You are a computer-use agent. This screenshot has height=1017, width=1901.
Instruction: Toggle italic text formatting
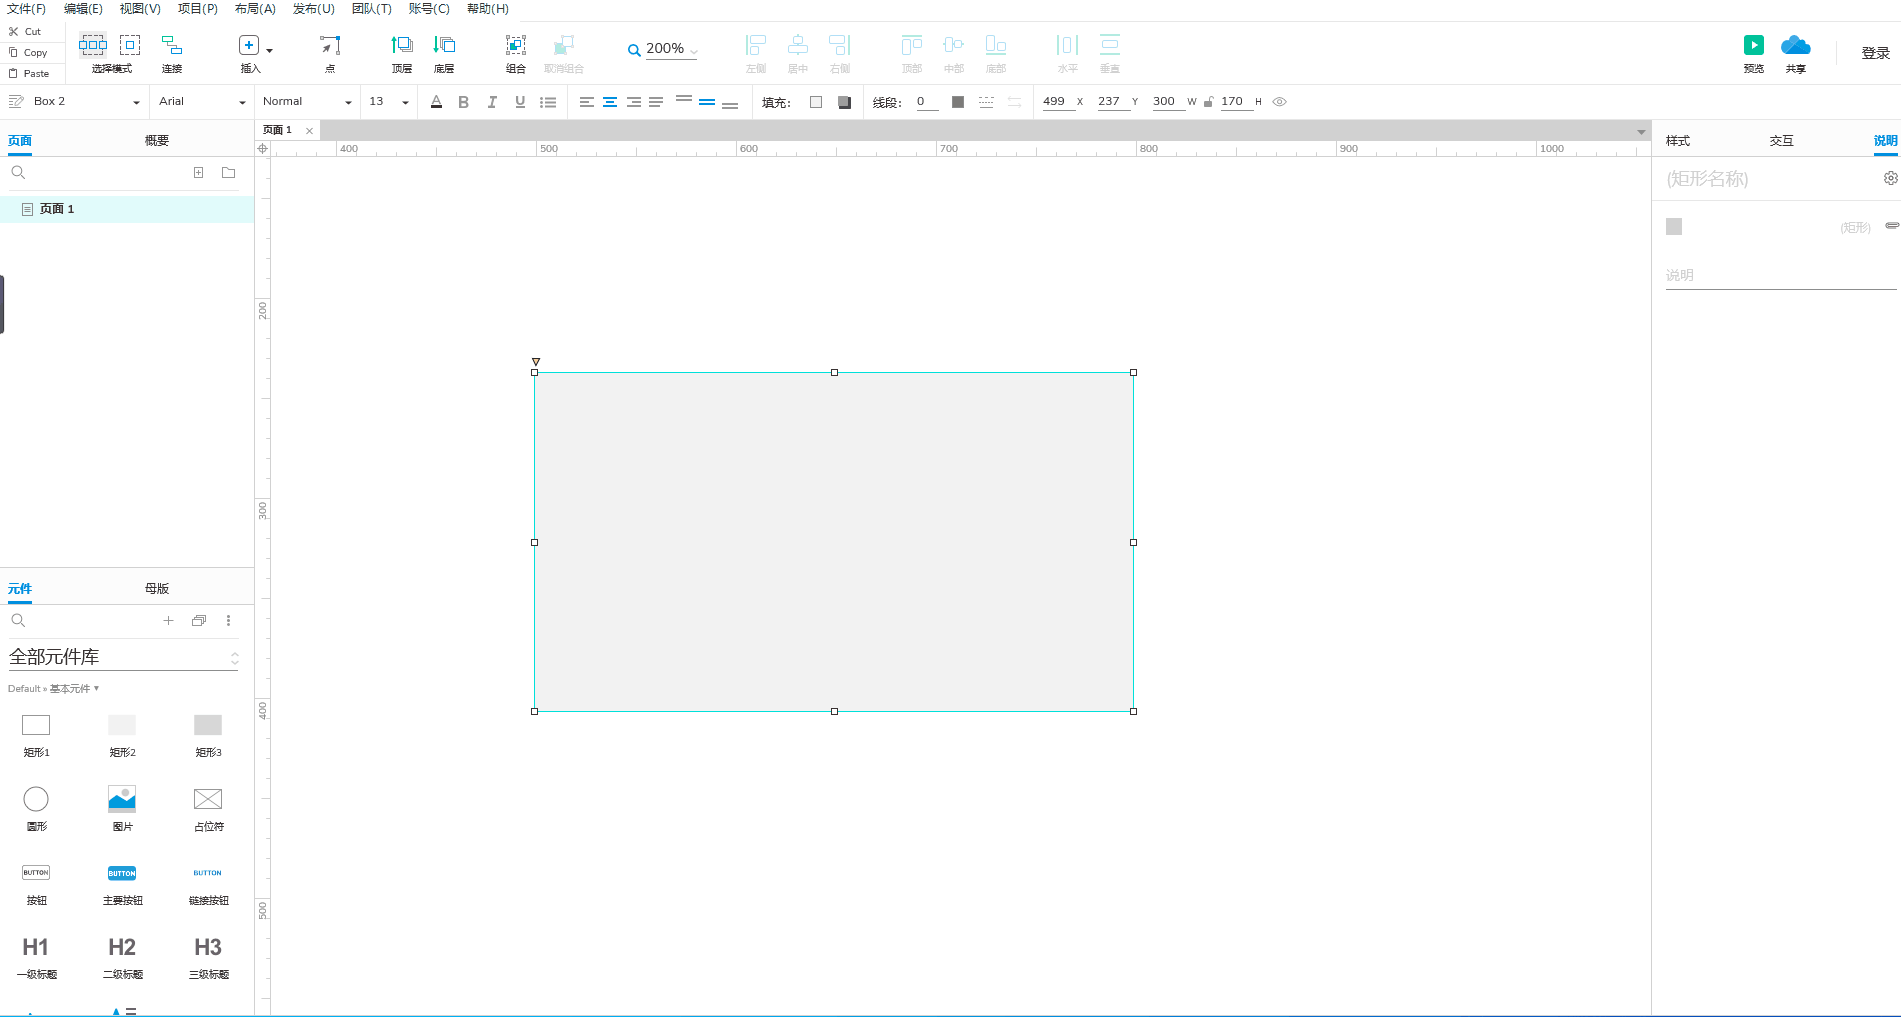[491, 102]
